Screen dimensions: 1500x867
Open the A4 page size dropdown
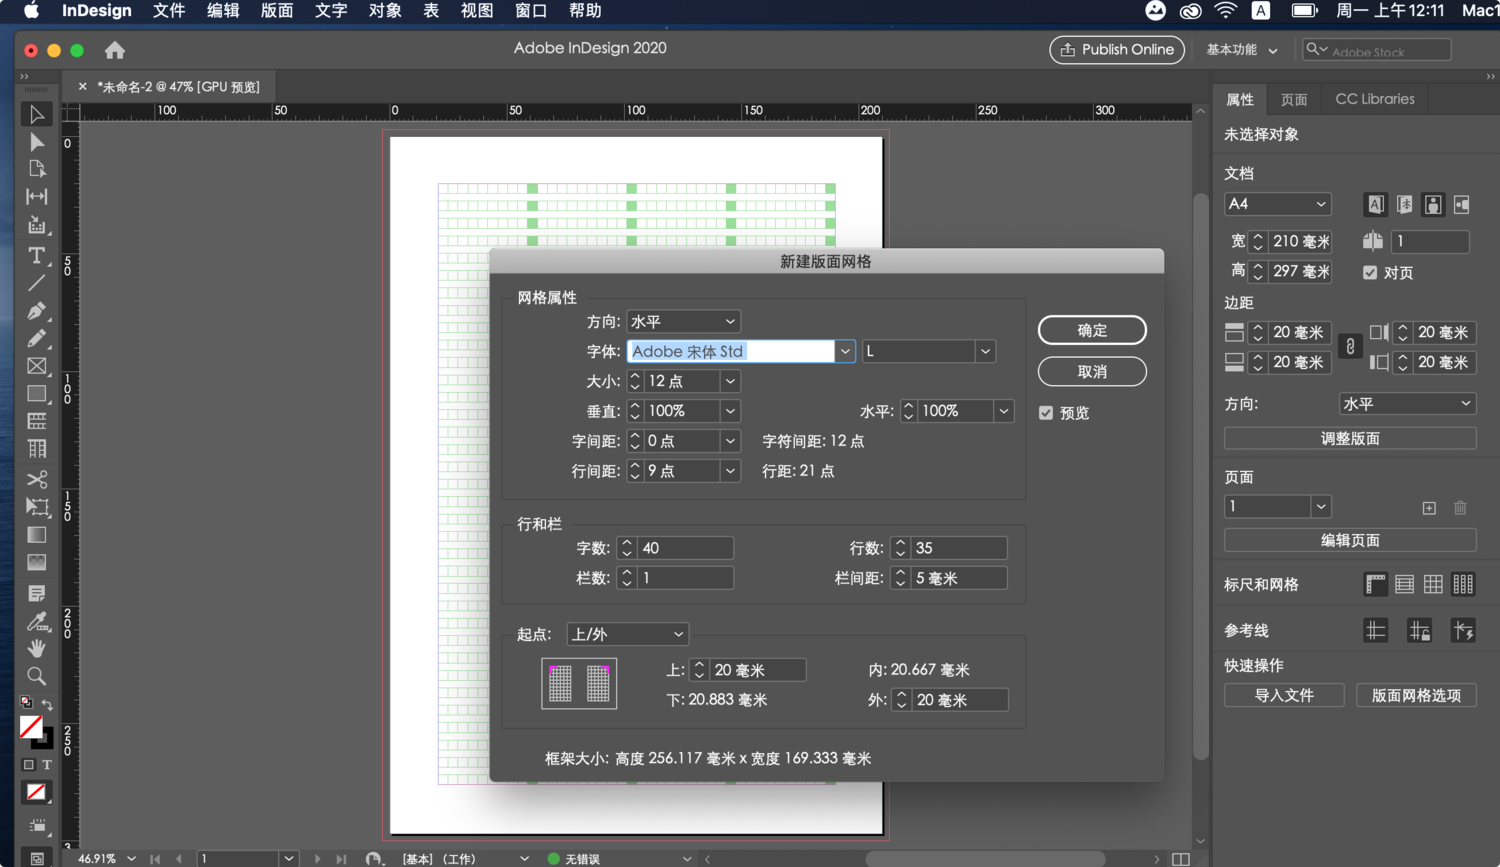[1278, 204]
